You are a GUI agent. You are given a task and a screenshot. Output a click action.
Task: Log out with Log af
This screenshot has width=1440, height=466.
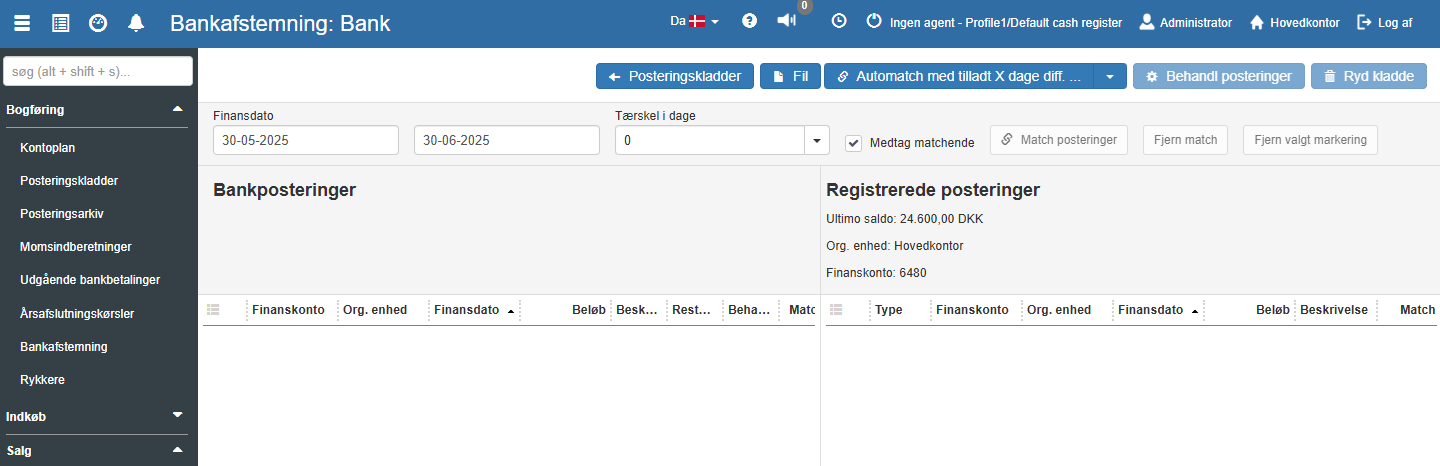tap(1385, 22)
